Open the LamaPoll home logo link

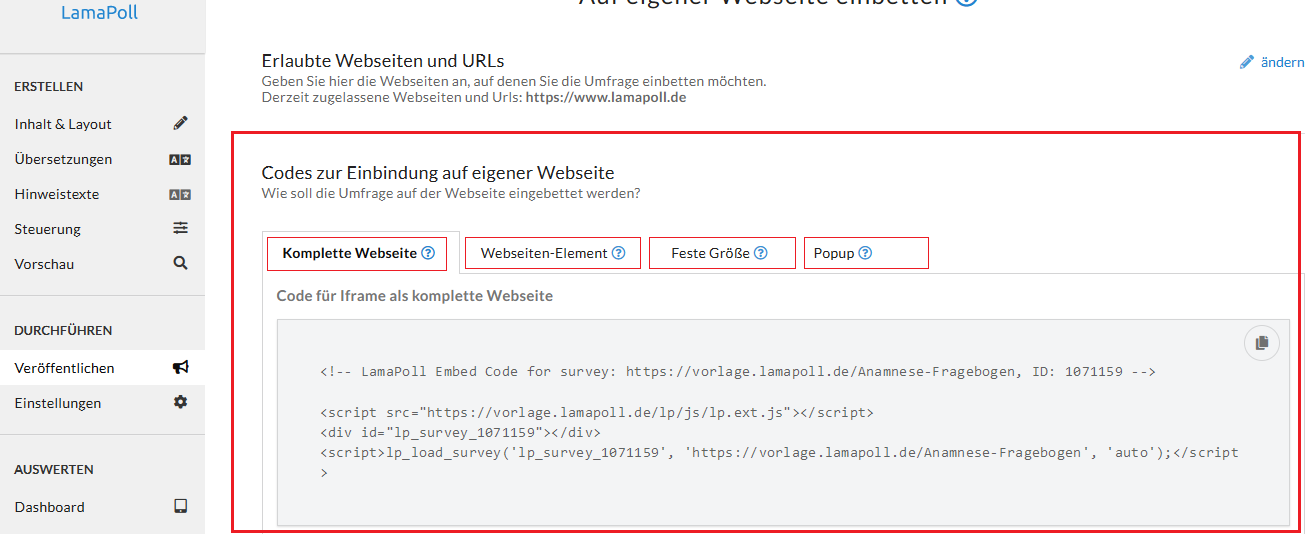point(100,13)
